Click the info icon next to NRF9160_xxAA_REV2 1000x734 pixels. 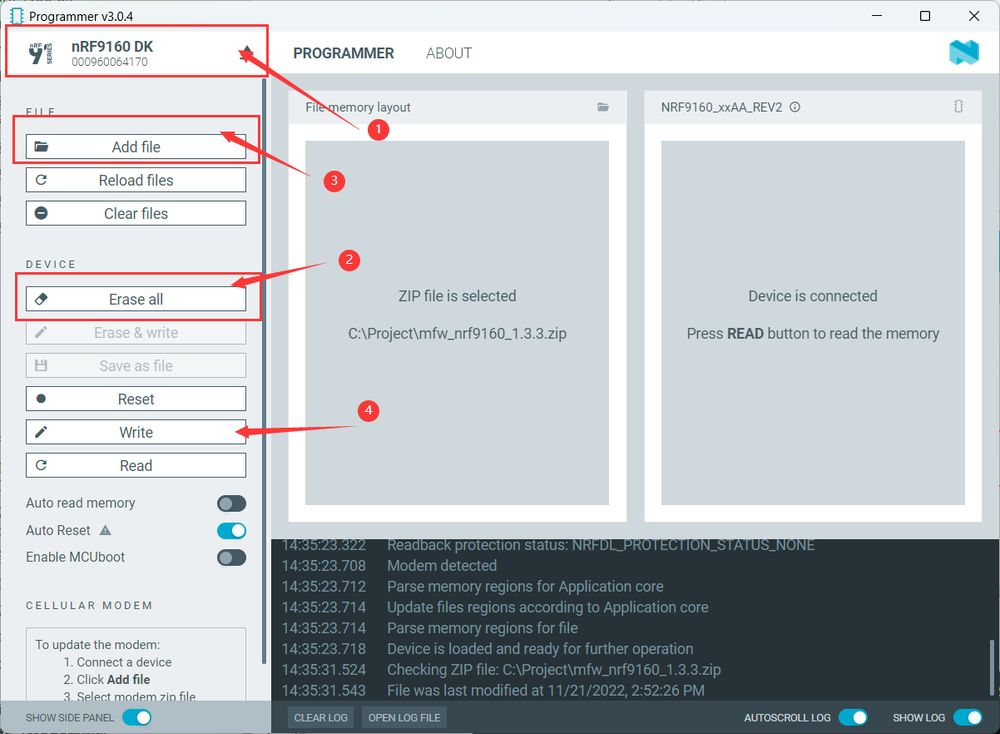[x=795, y=107]
